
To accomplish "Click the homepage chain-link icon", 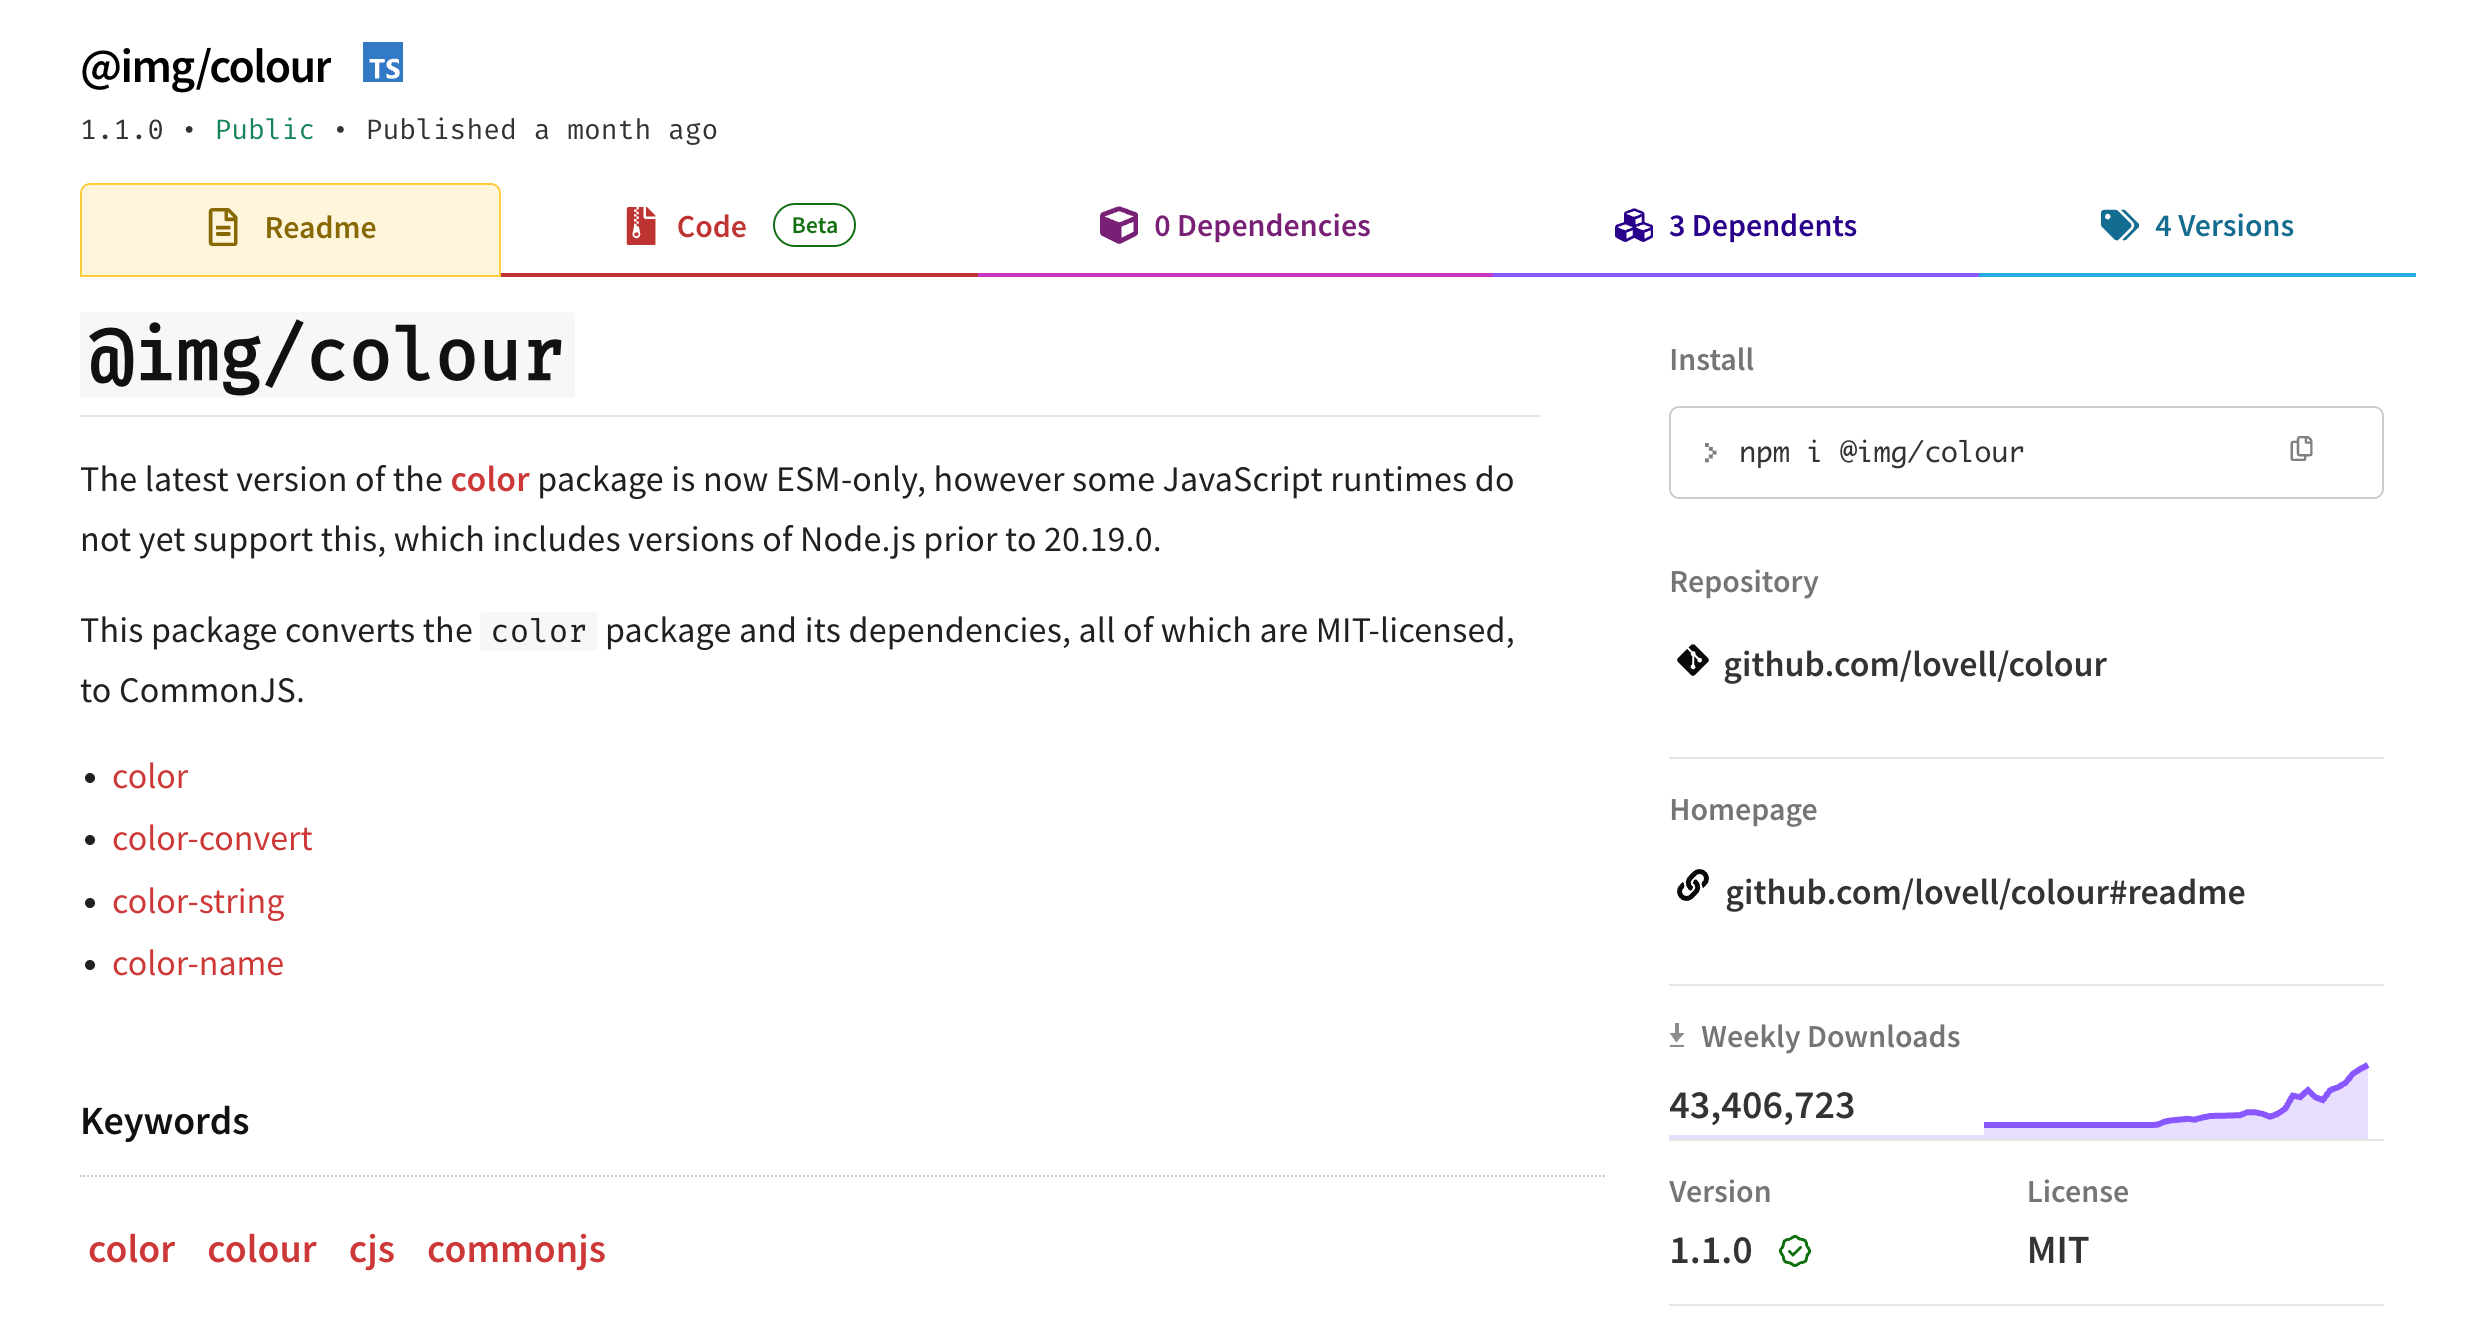I will 1692,886.
